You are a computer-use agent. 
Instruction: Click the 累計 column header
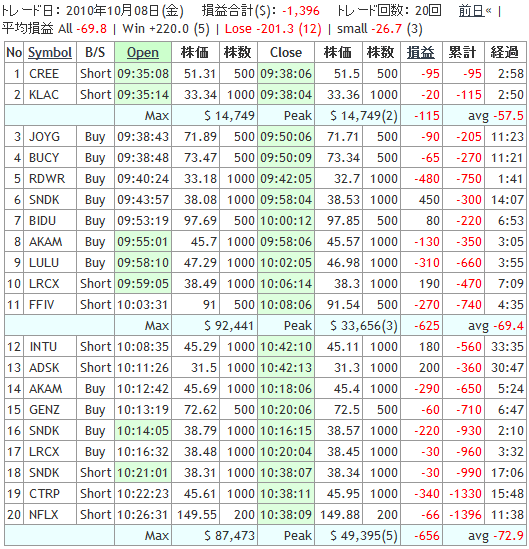click(x=462, y=53)
